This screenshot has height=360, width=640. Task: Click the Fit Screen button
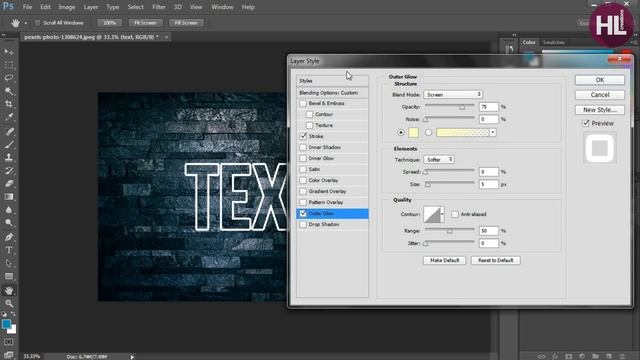145,23
